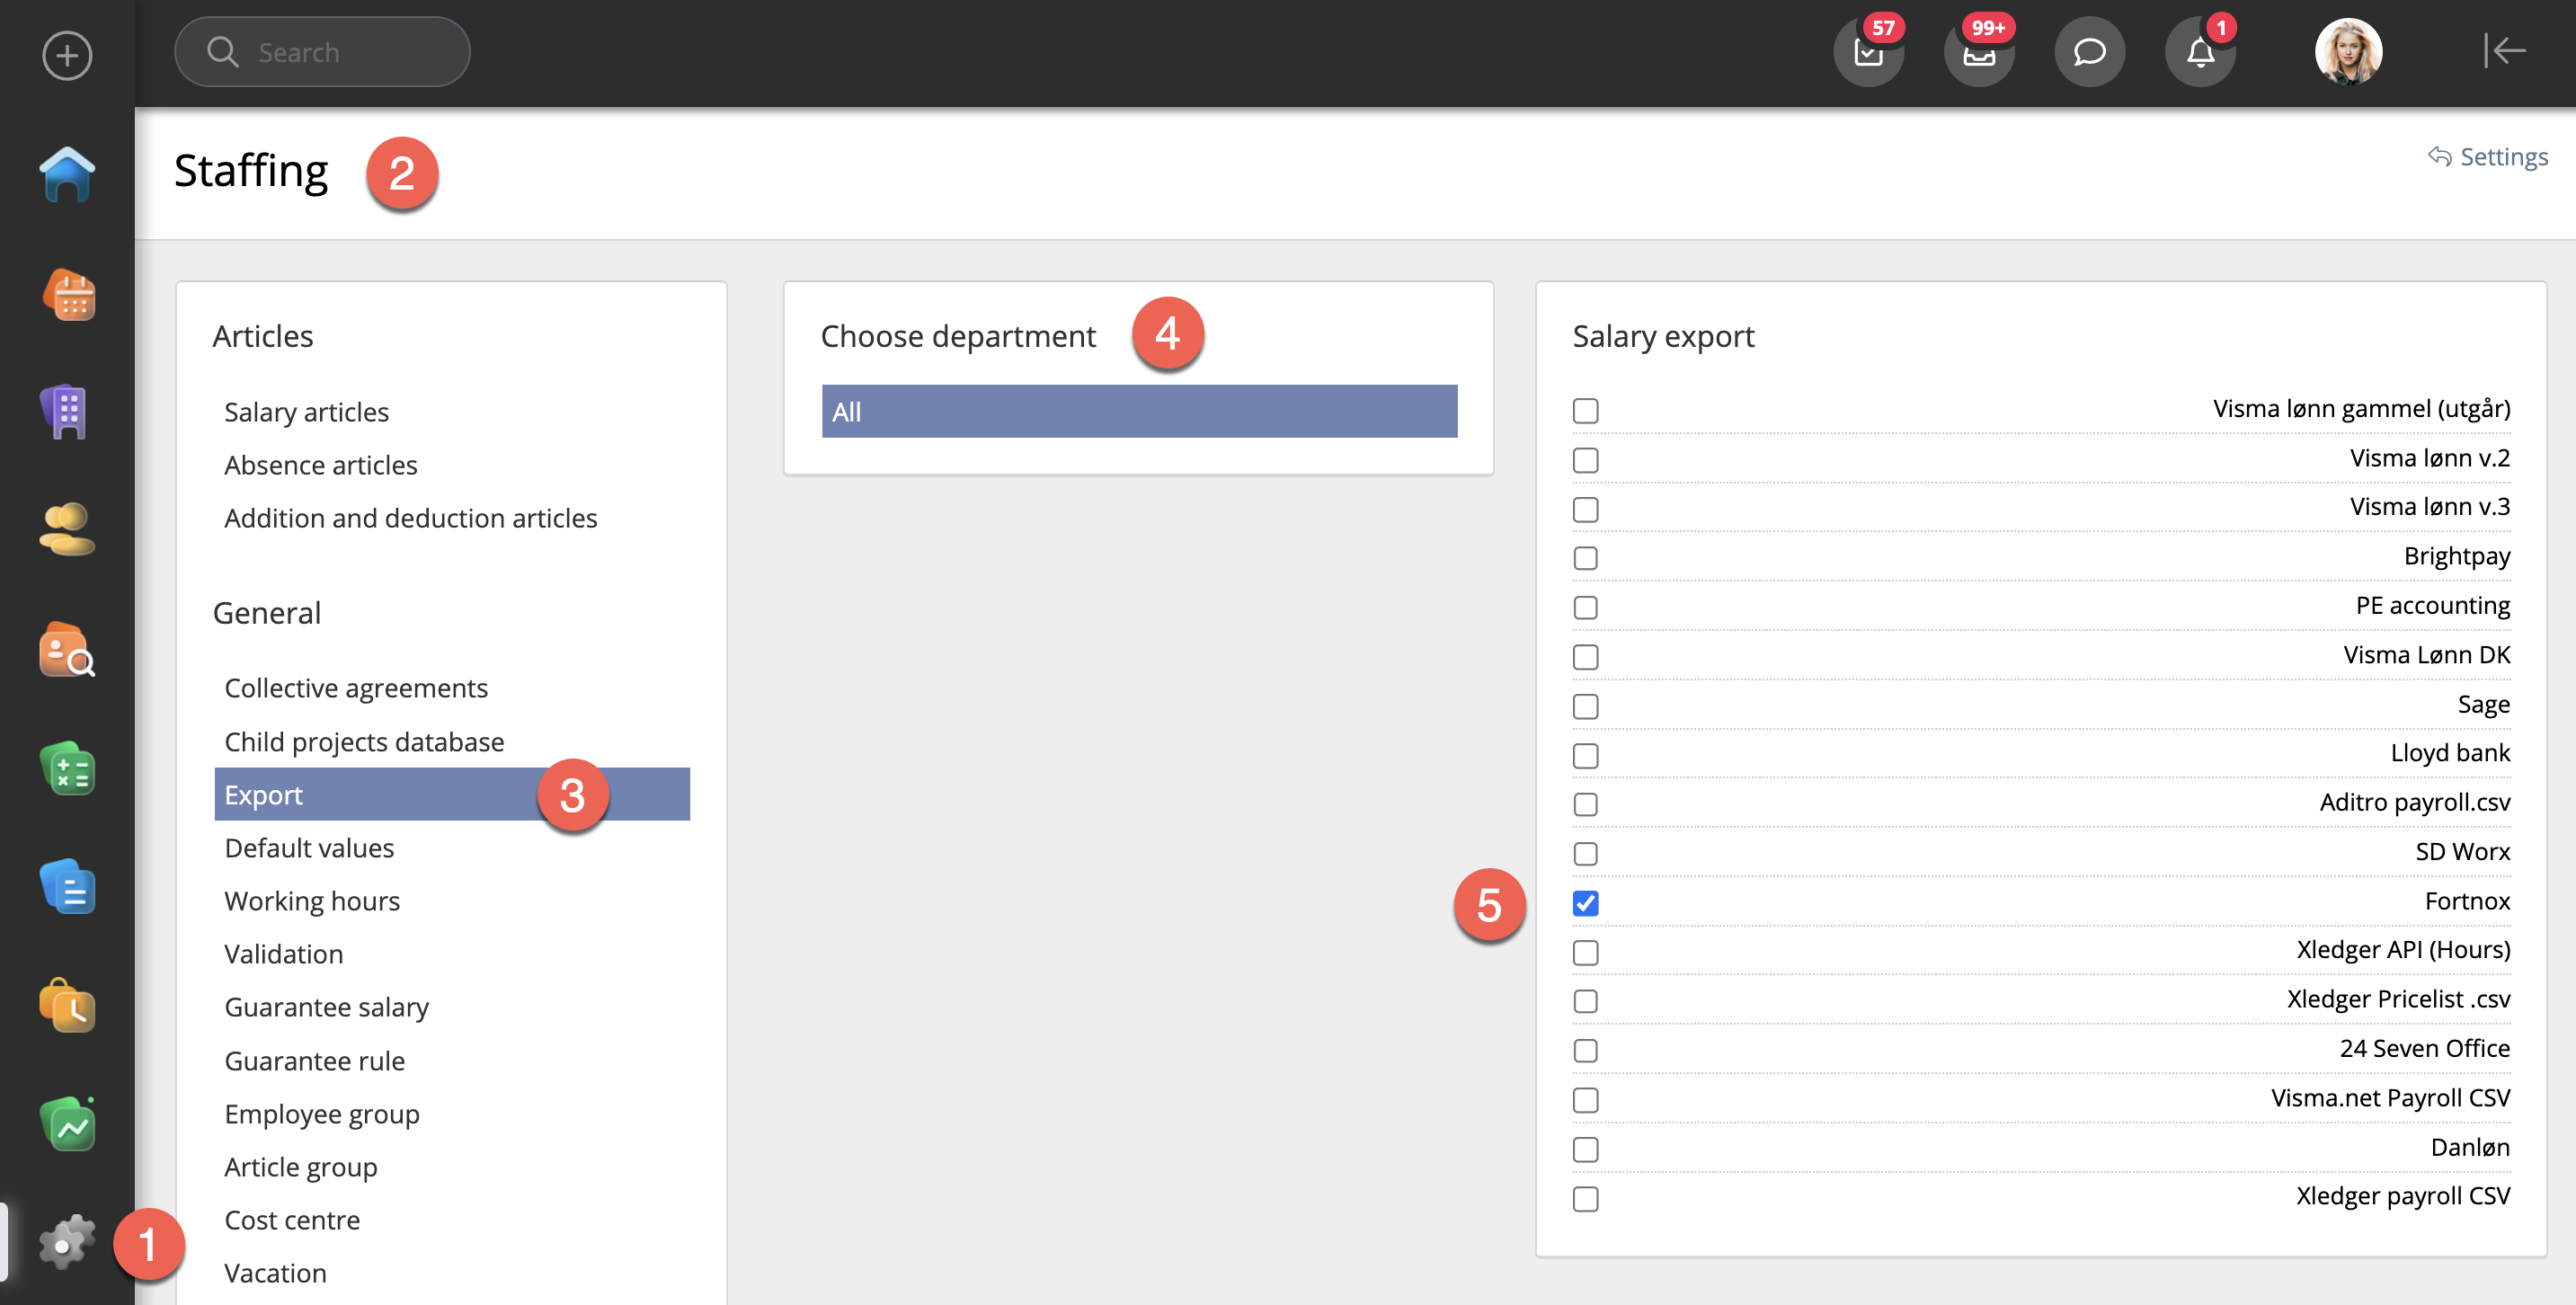
Task: Enable Visma lønn v.3 checkbox
Action: coord(1585,509)
